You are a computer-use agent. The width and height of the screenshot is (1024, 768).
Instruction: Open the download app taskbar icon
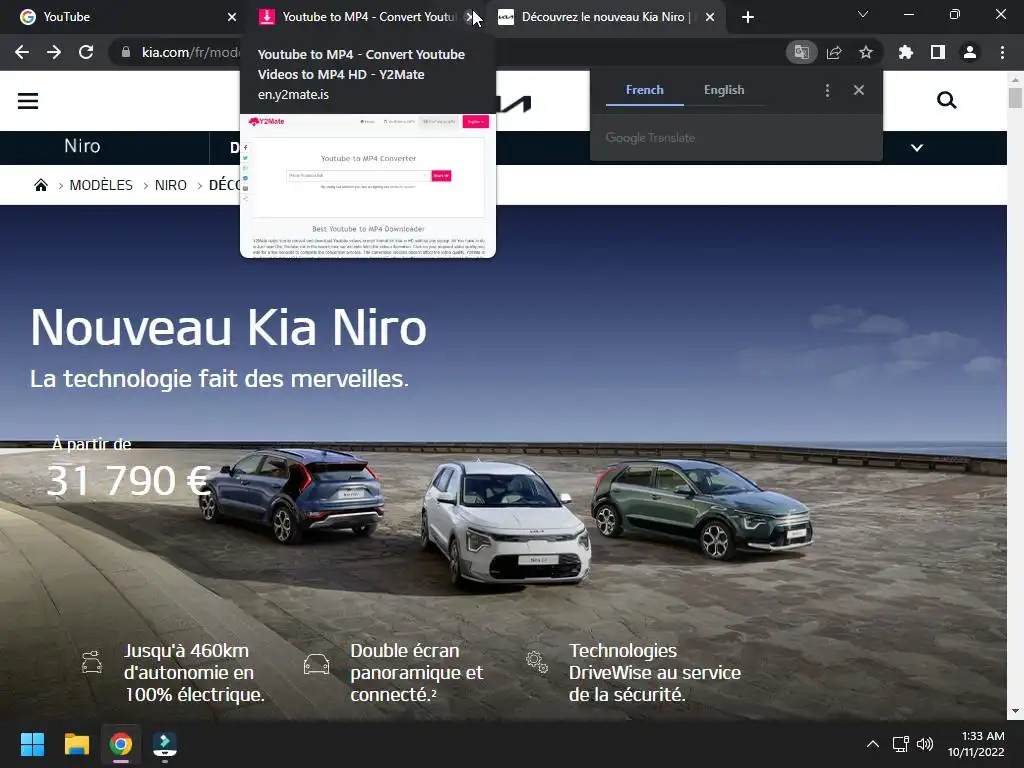pyautogui.click(x=165, y=745)
